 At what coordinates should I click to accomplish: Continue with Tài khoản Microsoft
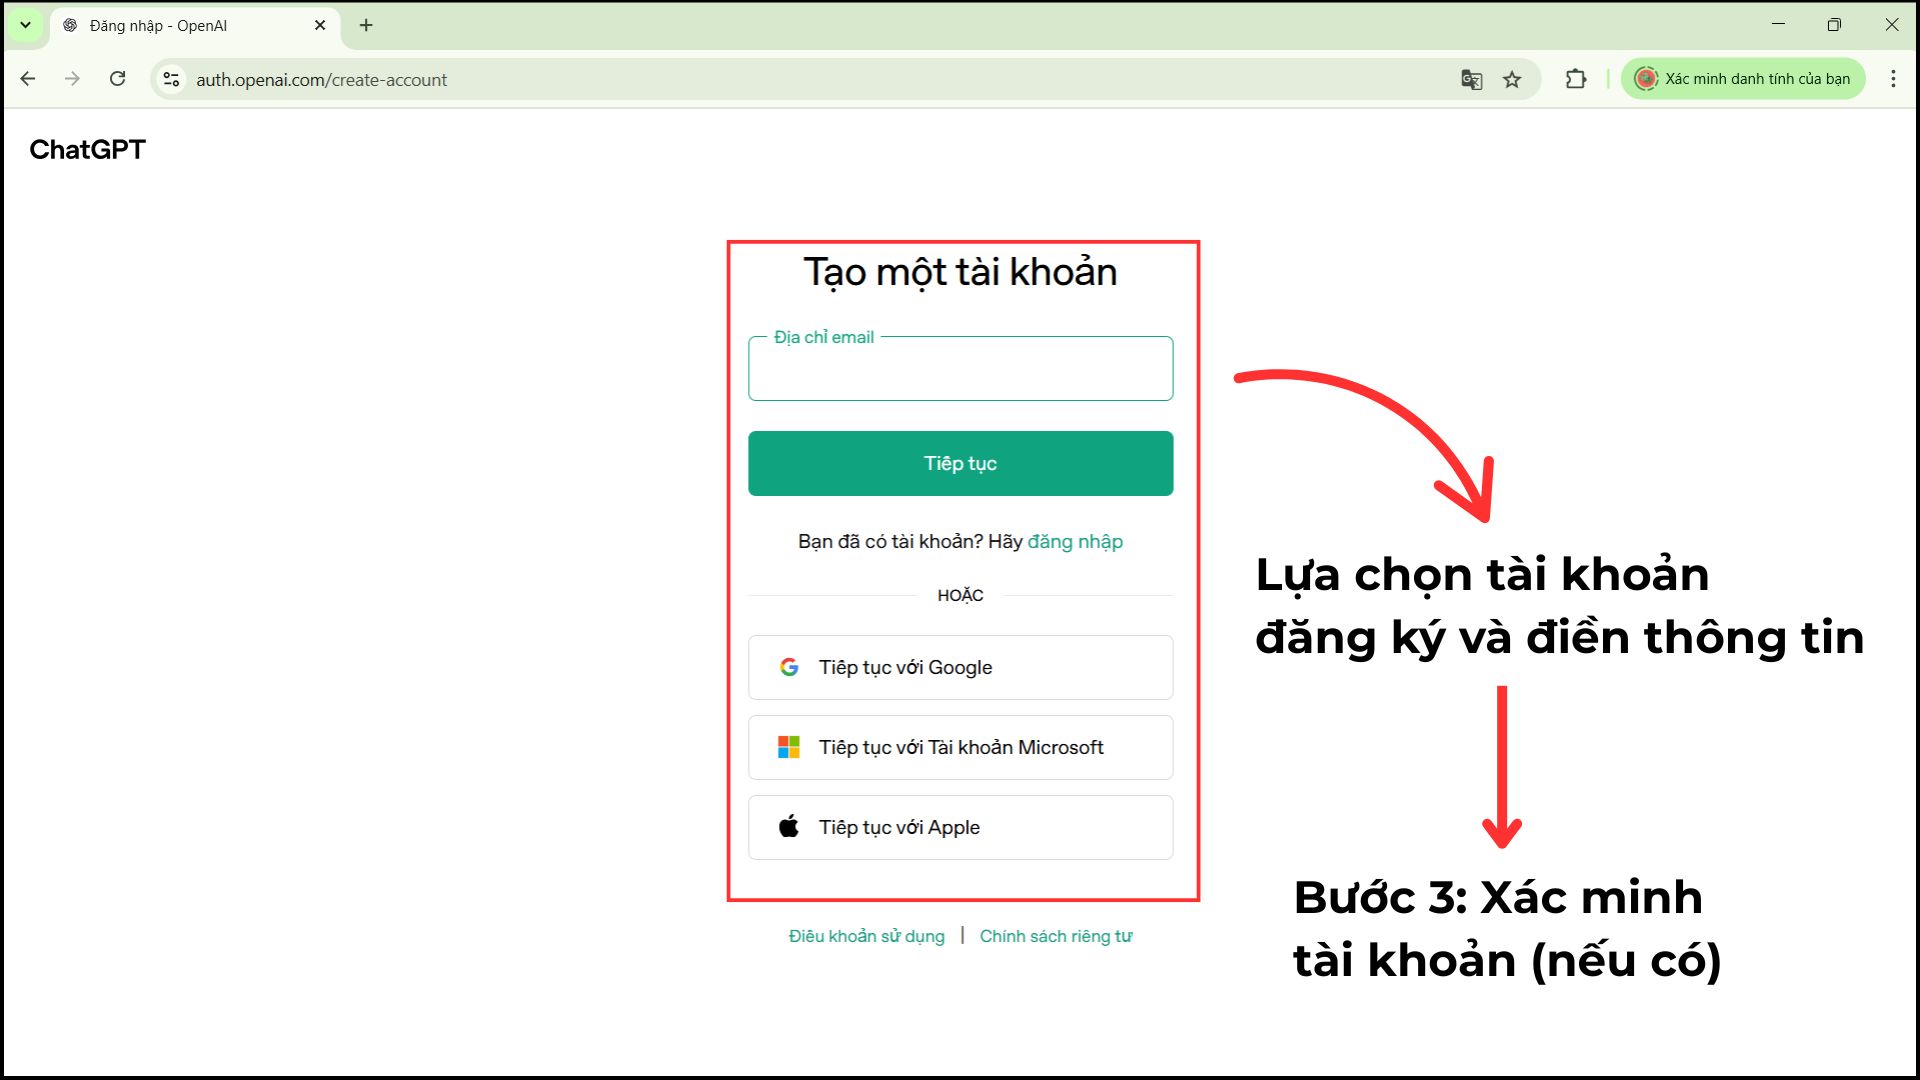click(x=960, y=747)
